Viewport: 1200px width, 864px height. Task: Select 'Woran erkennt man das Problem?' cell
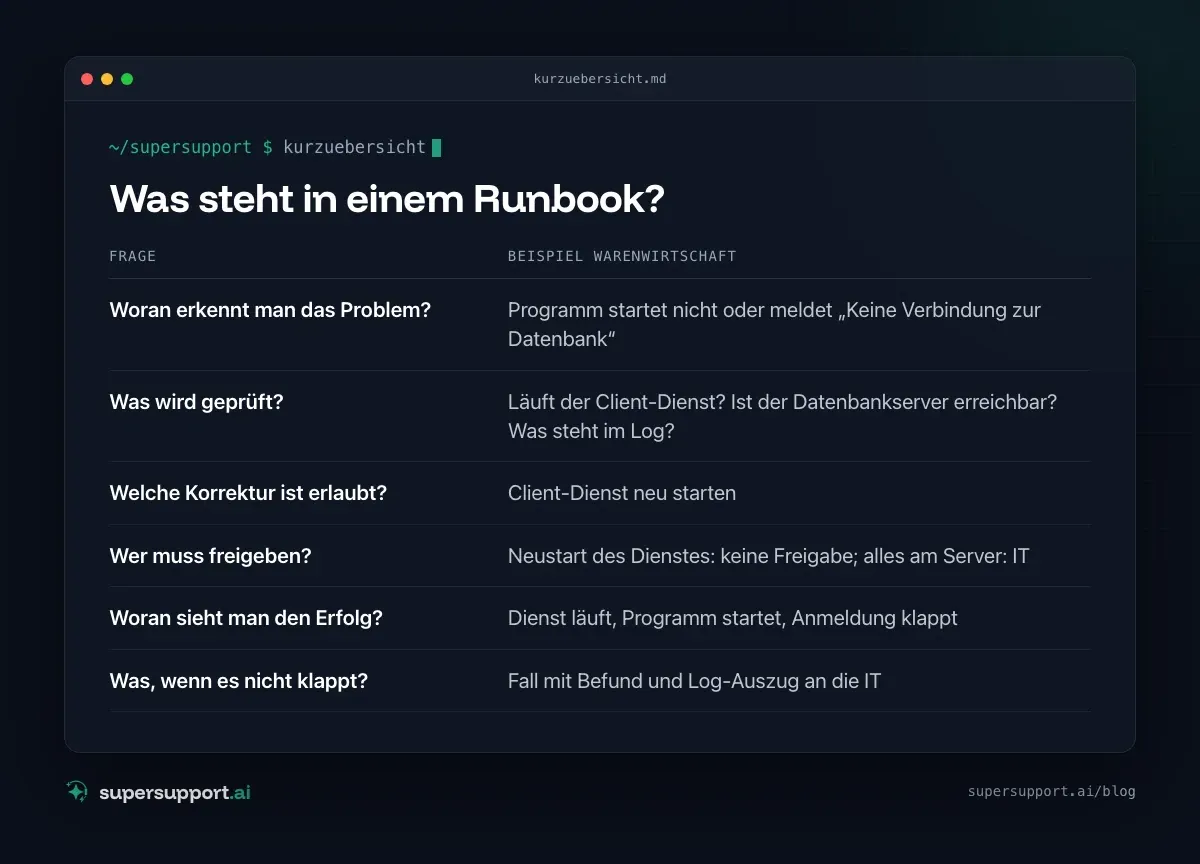(270, 310)
